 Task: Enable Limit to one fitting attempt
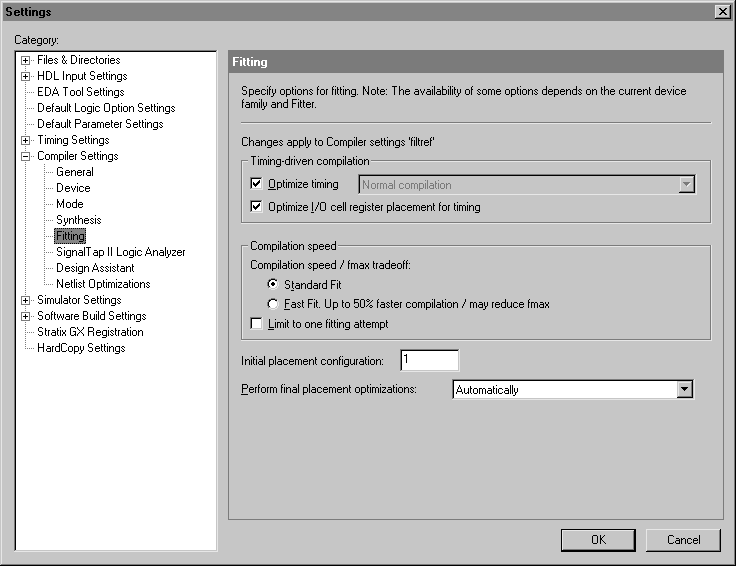pos(256,323)
